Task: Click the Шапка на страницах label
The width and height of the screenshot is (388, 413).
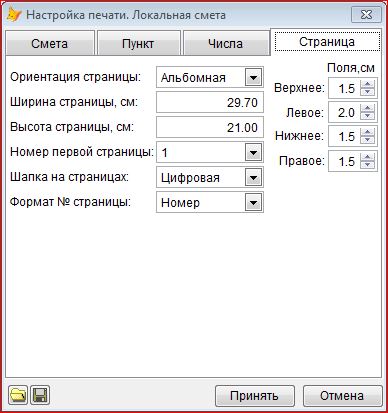Action: click(69, 177)
